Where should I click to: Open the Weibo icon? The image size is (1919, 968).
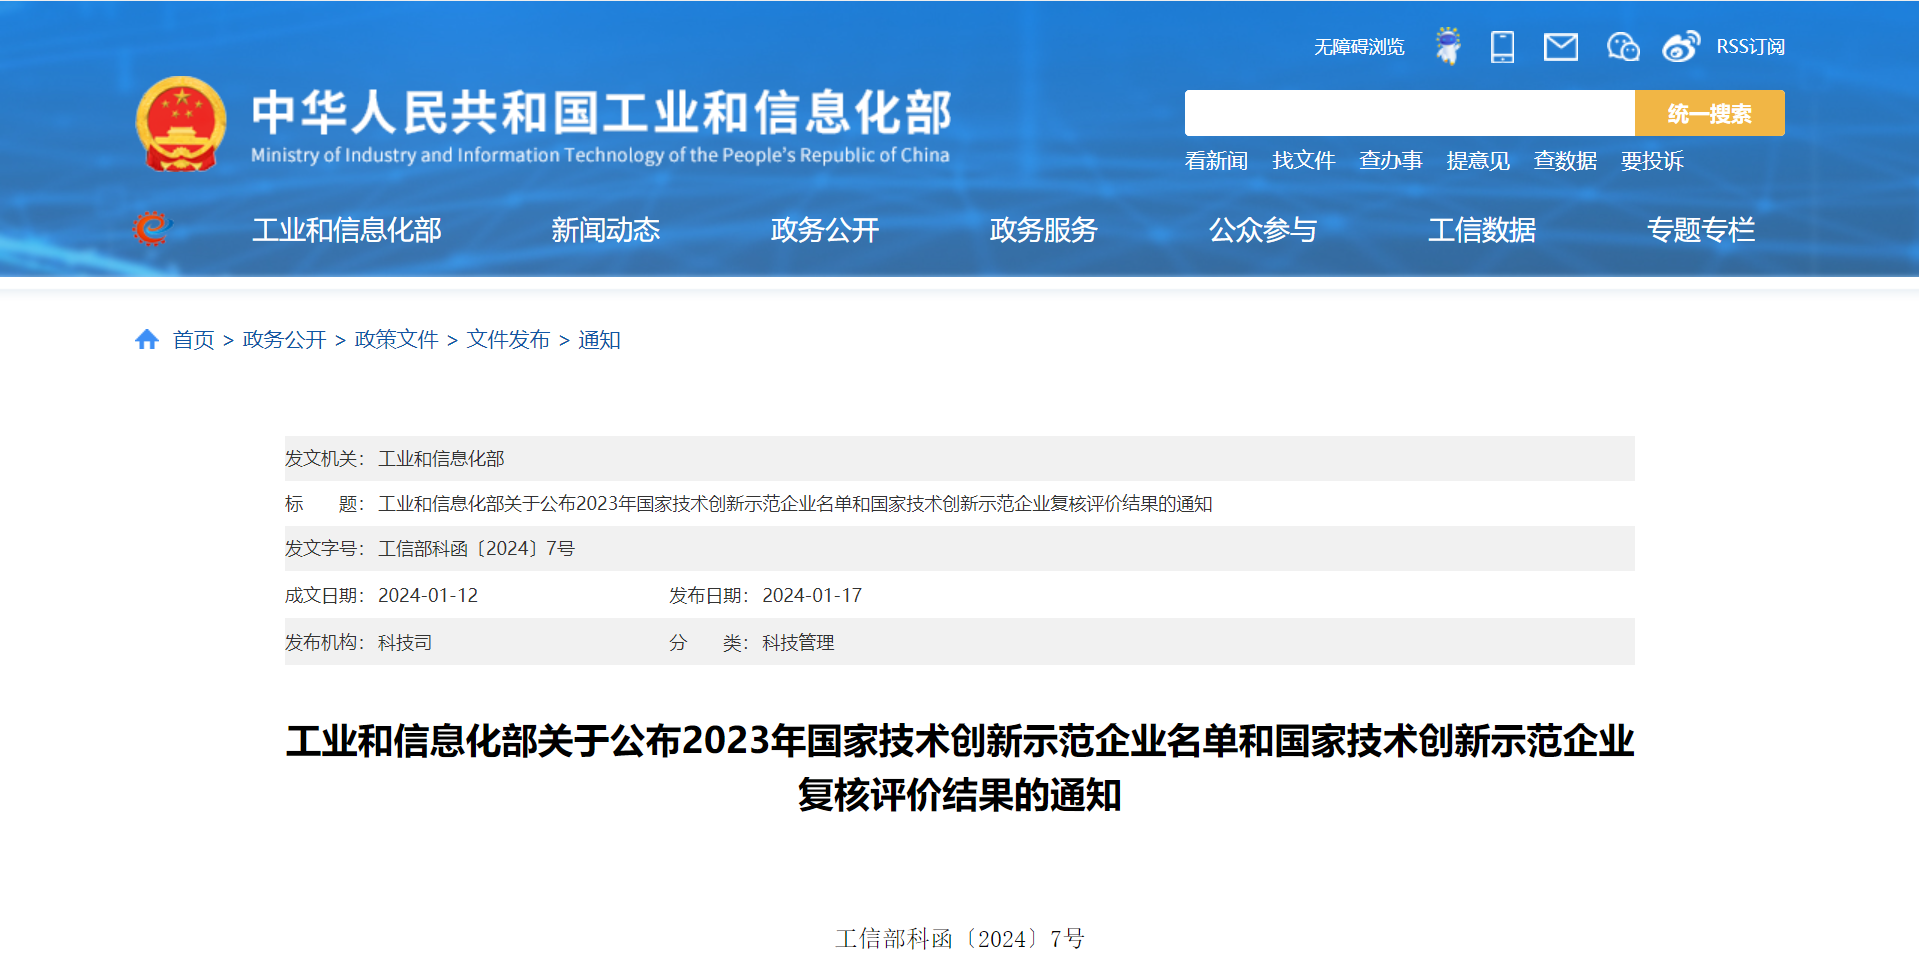coord(1680,47)
